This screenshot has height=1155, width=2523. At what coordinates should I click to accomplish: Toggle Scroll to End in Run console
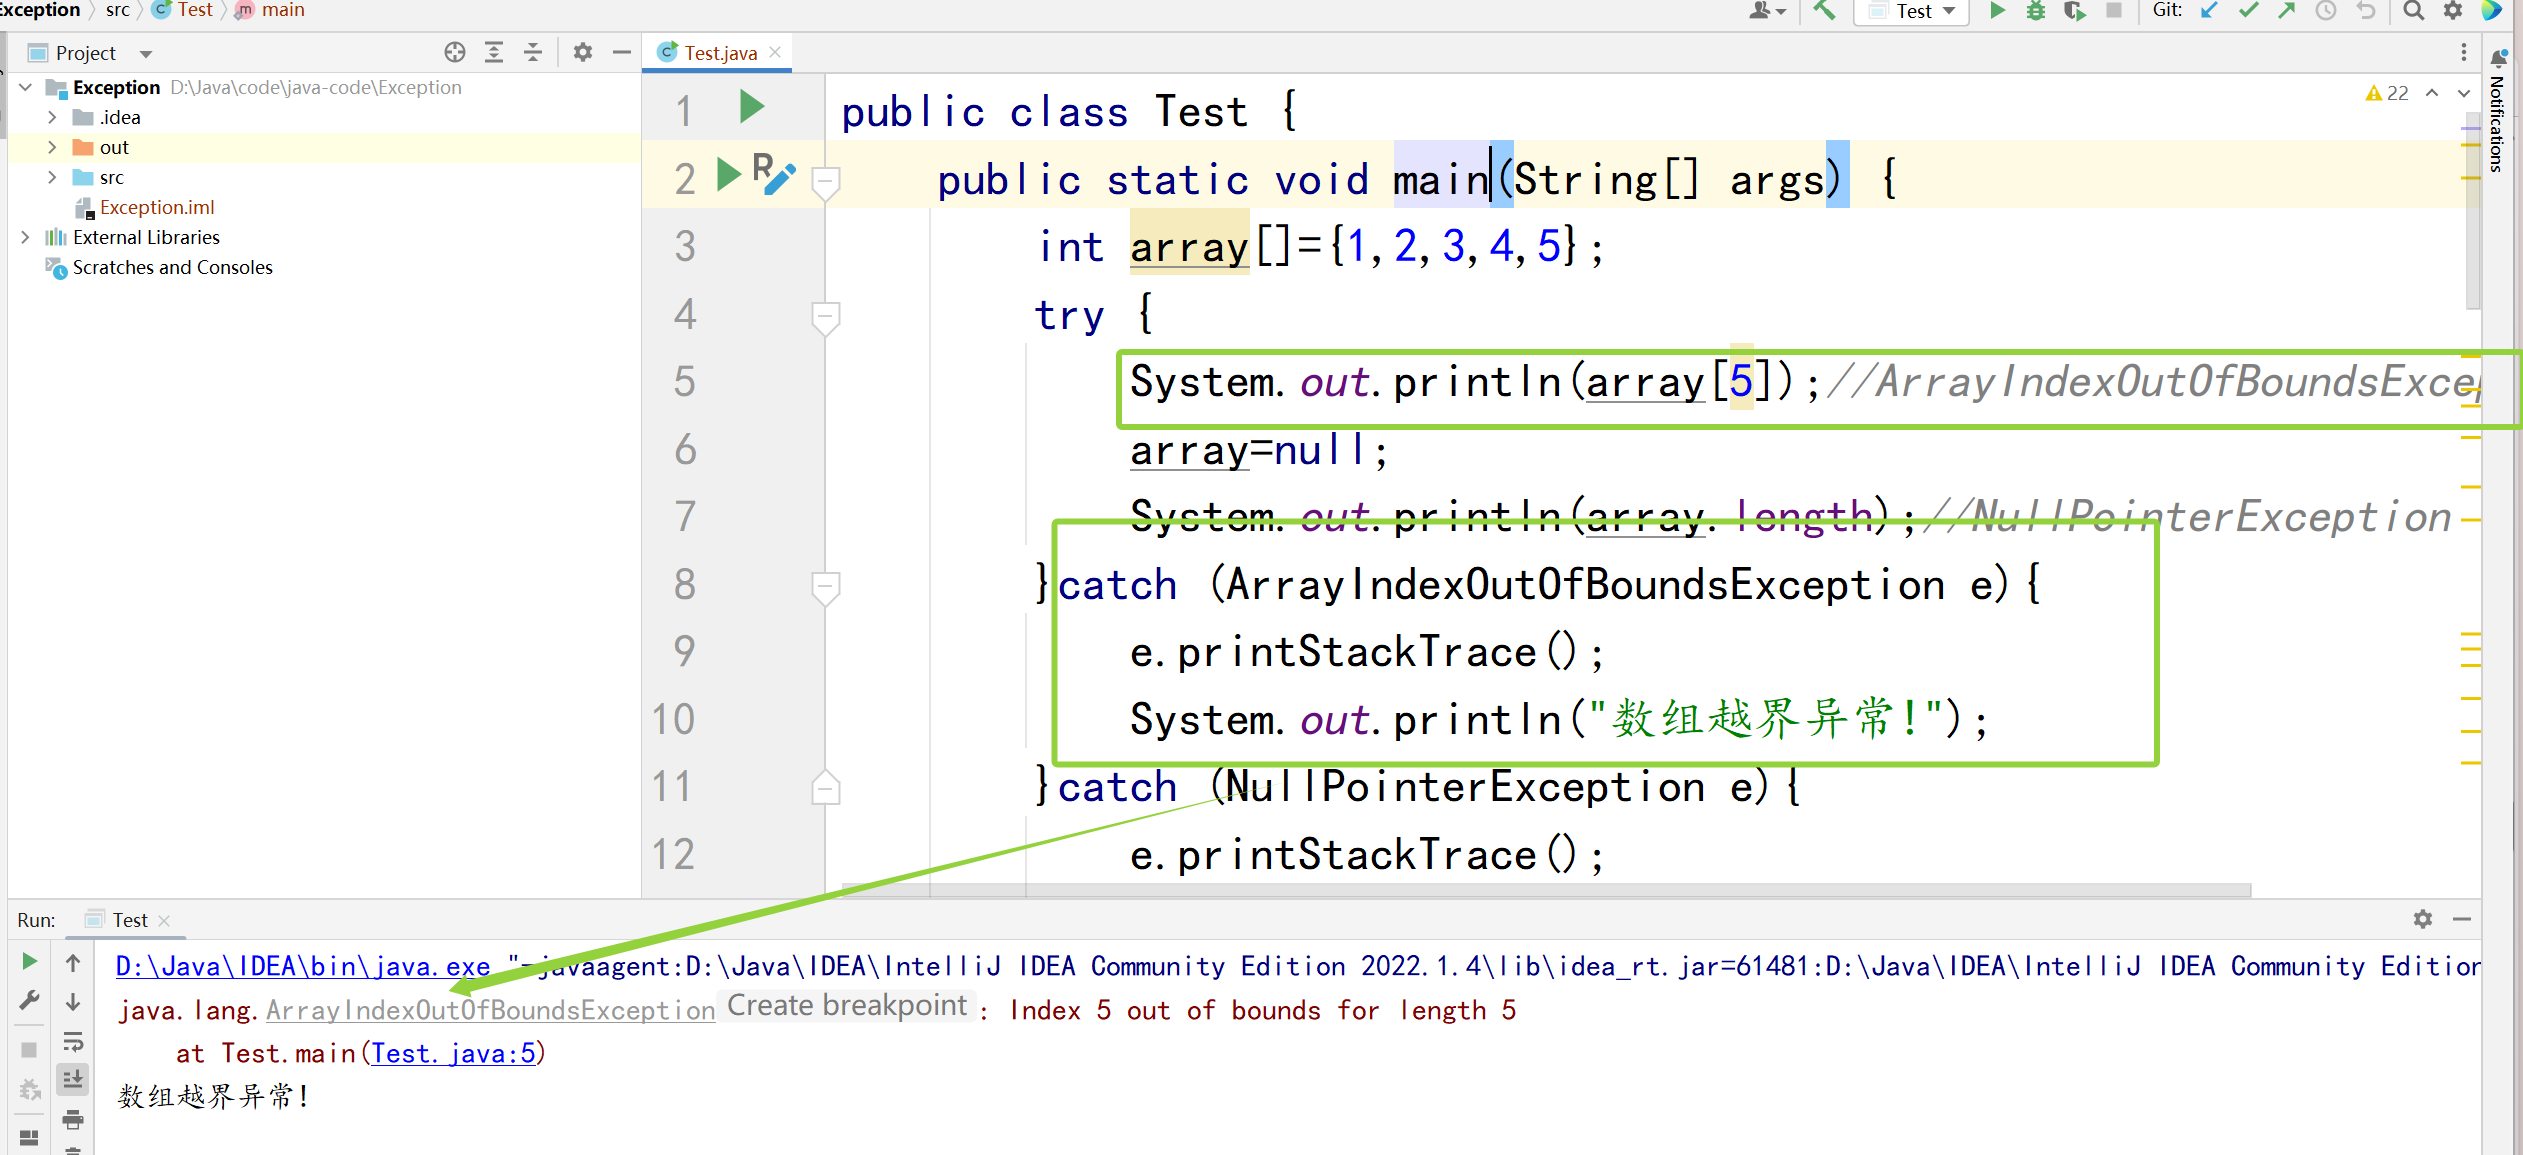point(73,1079)
